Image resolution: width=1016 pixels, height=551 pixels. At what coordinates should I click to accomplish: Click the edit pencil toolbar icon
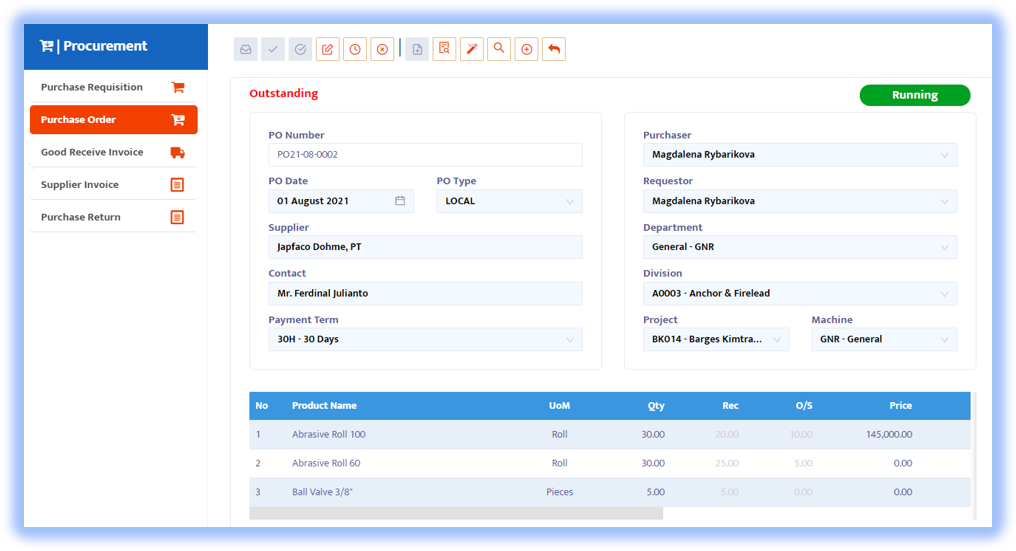coord(327,49)
